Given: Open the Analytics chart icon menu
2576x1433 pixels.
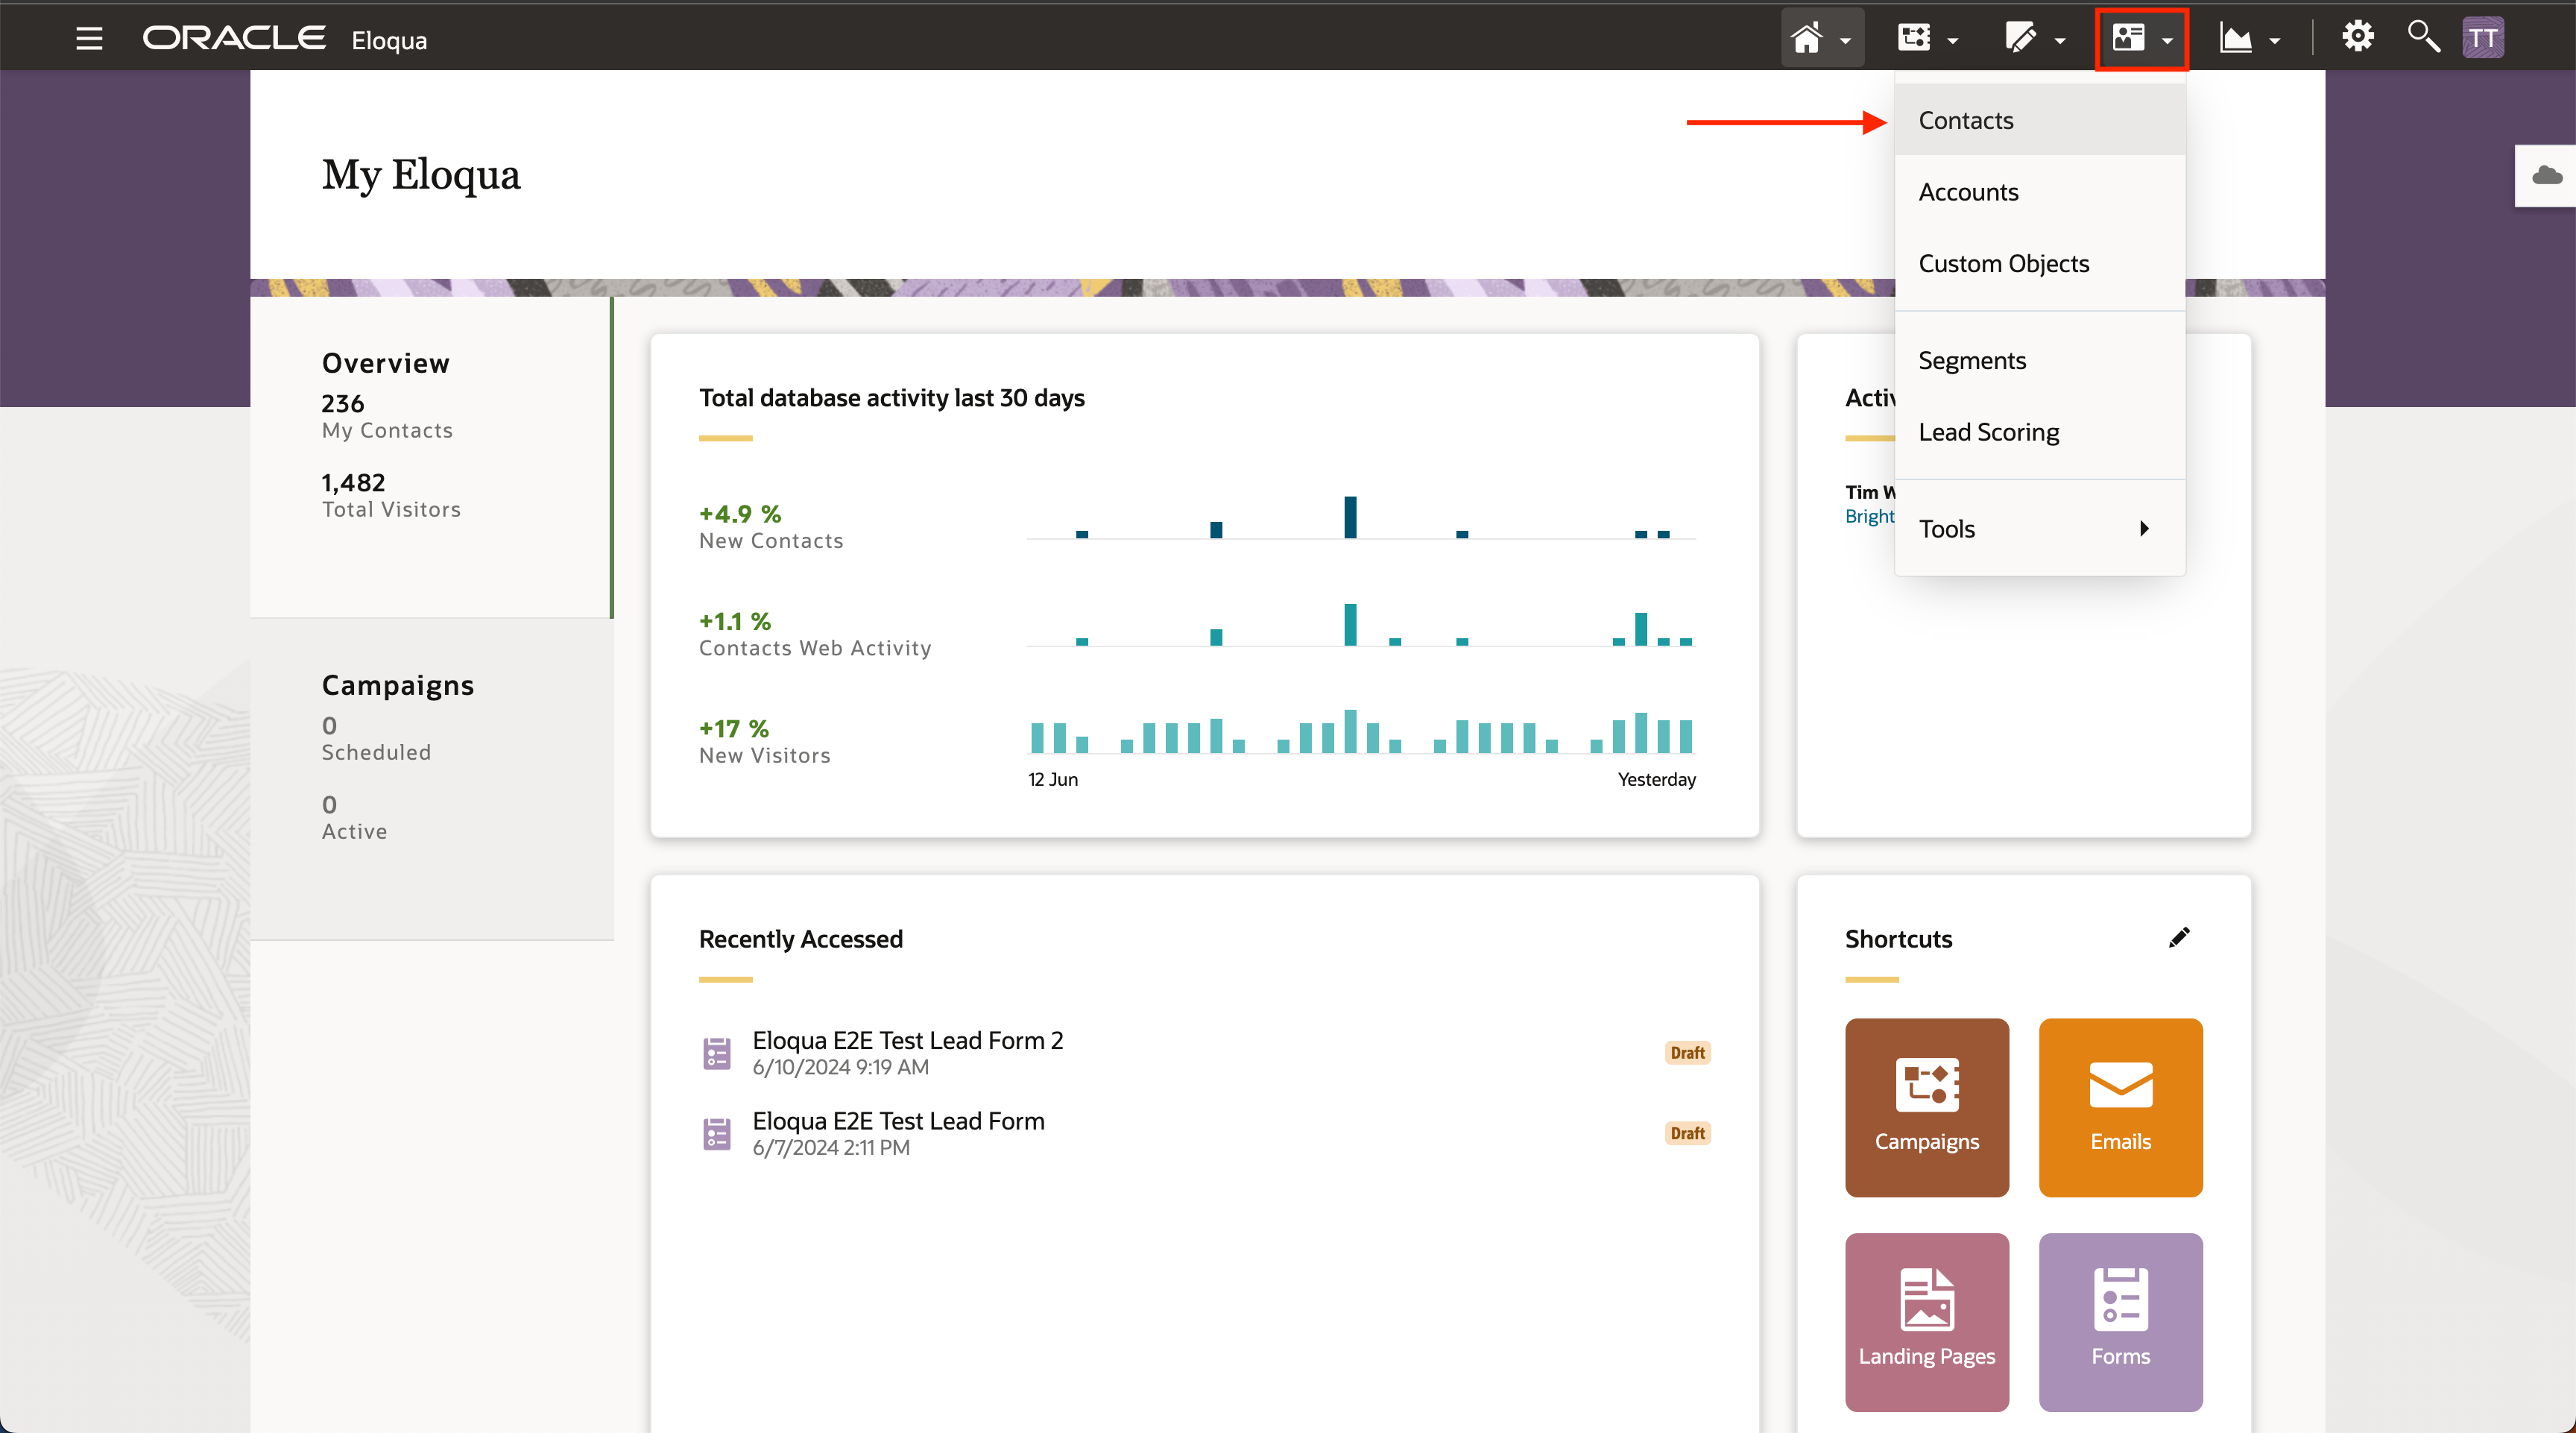Looking at the screenshot, I should point(2248,39).
